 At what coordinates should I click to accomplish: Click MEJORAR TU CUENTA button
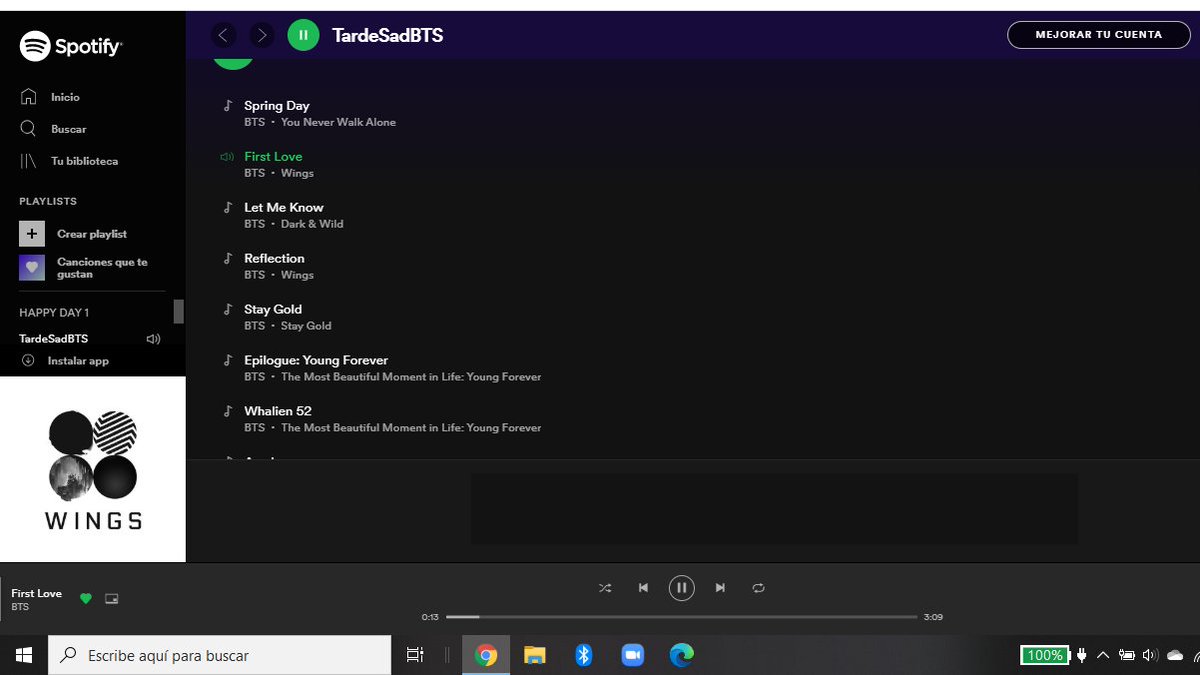1099,35
